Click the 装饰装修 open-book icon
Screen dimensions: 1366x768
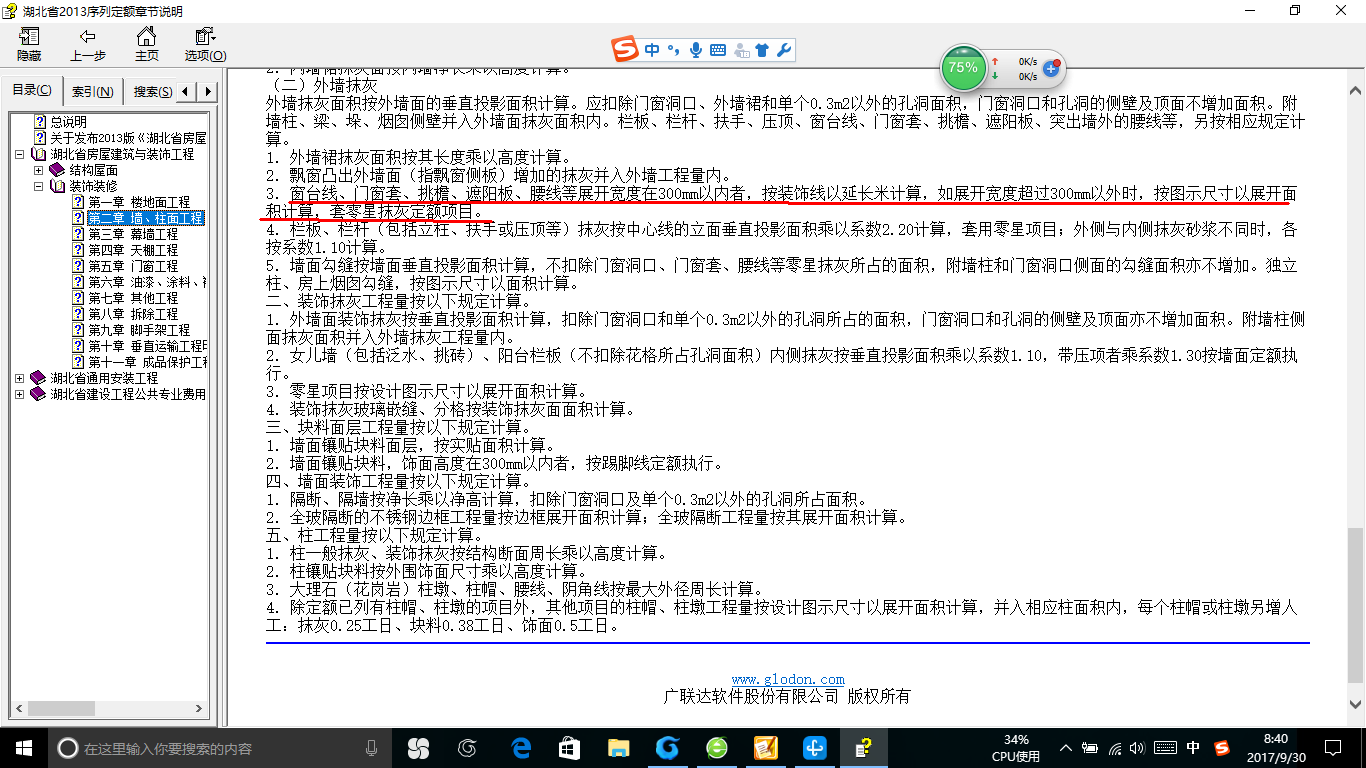56,186
